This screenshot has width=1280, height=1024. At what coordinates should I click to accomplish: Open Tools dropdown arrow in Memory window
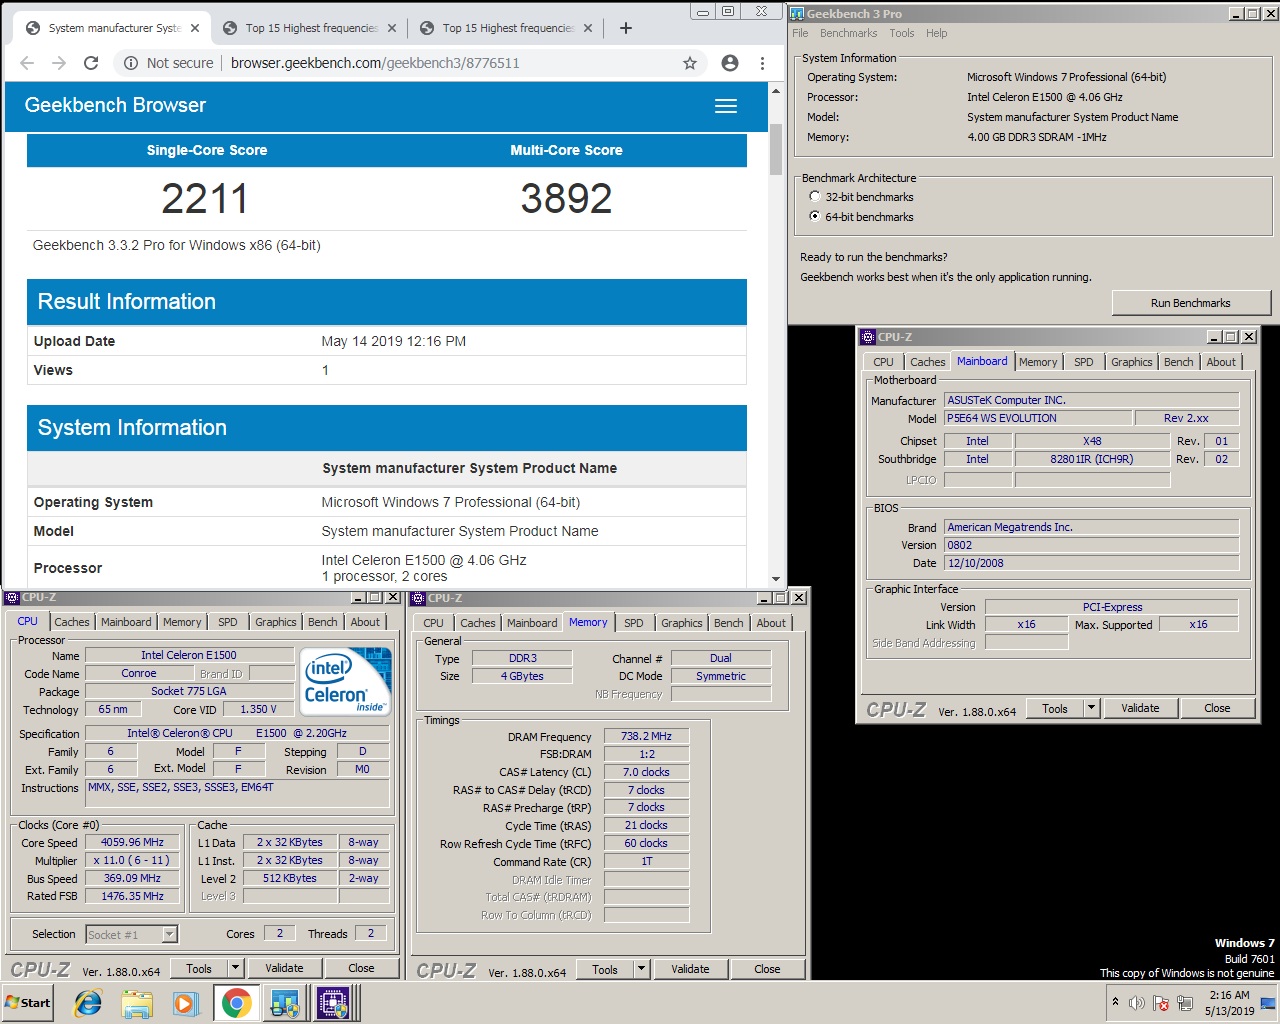tap(641, 969)
